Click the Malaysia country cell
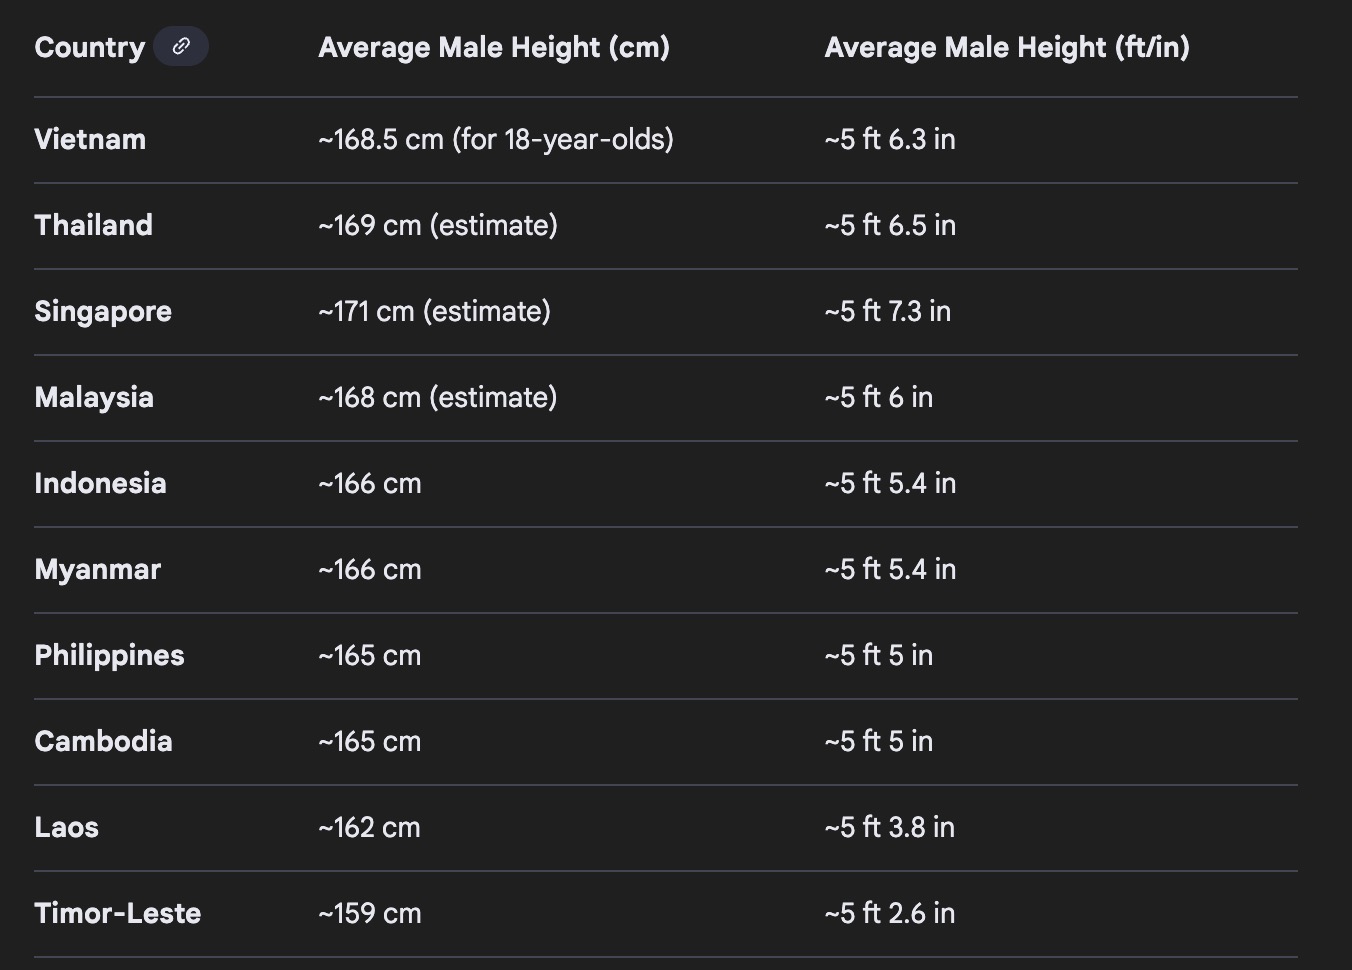The width and height of the screenshot is (1352, 970). [x=94, y=397]
